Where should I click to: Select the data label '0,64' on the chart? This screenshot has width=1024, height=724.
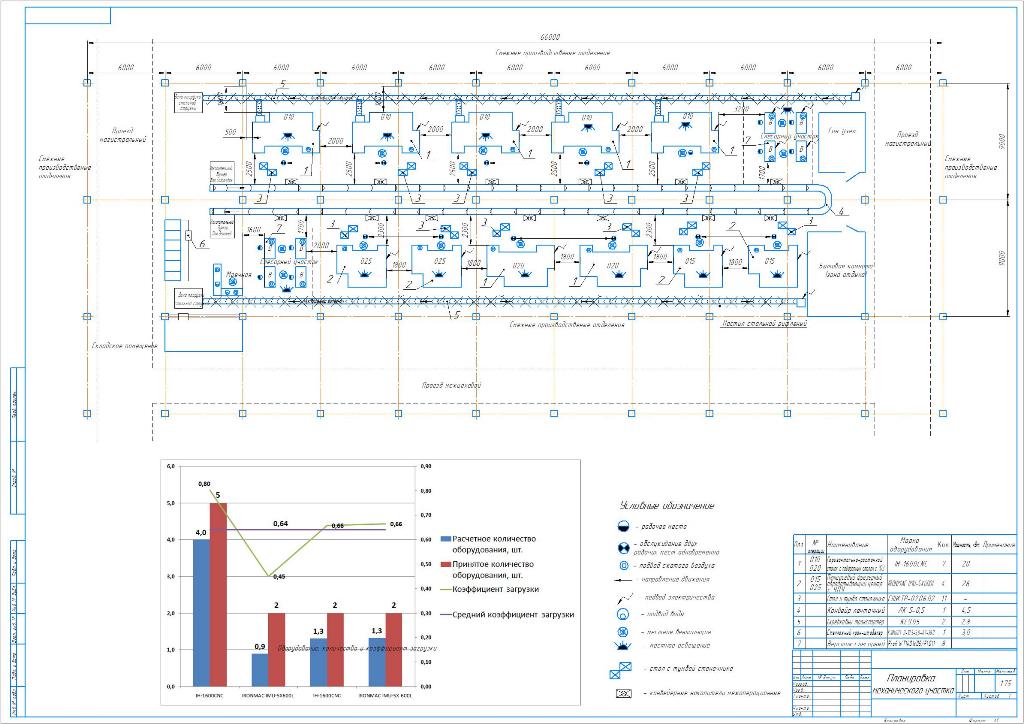tap(280, 524)
